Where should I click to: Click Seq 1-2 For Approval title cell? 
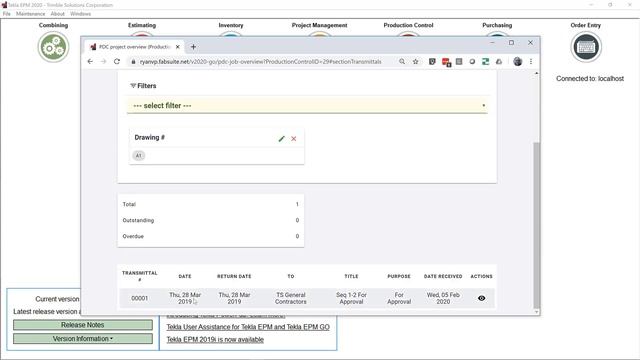(x=351, y=298)
